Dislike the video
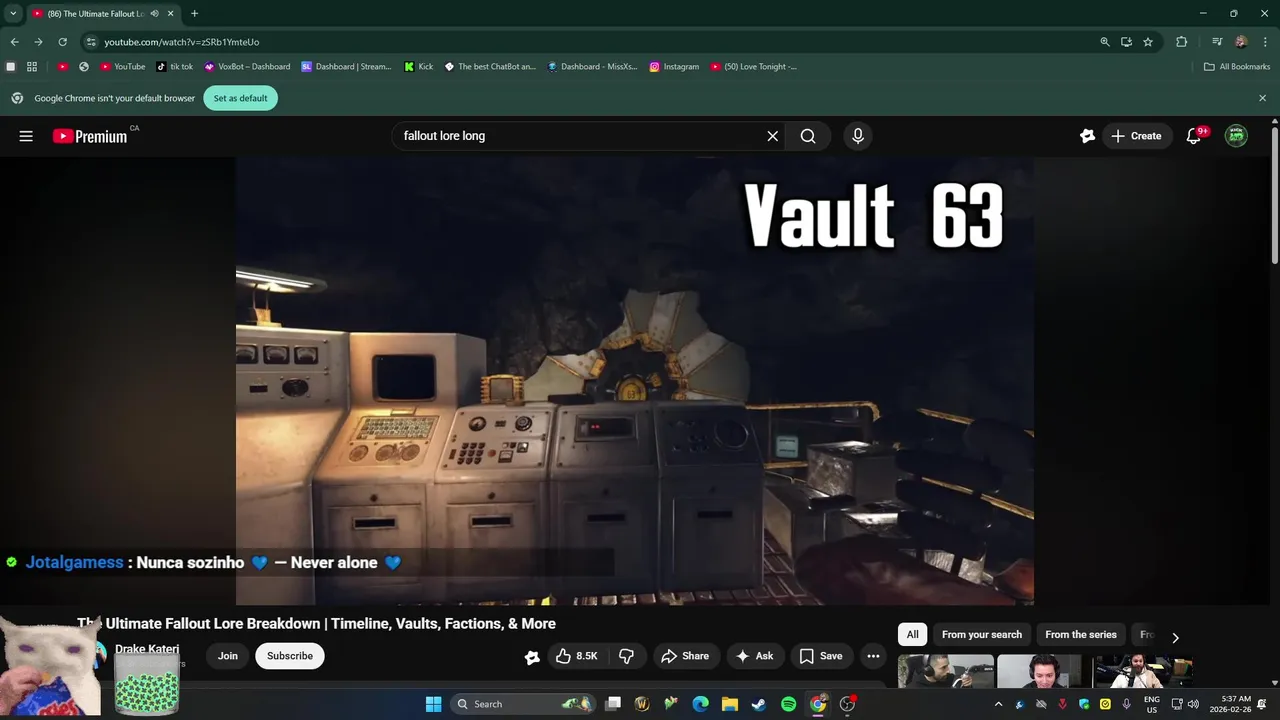Image resolution: width=1280 pixels, height=720 pixels. 626,656
